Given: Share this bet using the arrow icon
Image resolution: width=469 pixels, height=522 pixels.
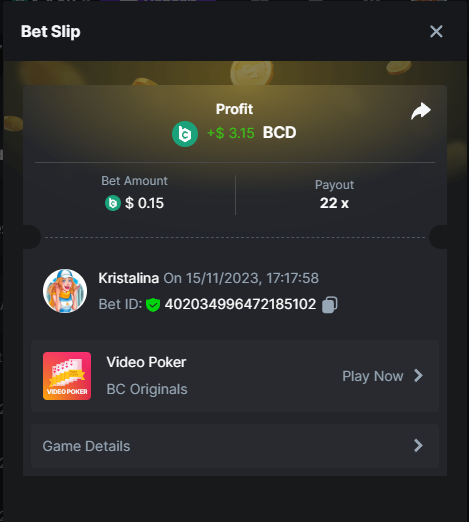Looking at the screenshot, I should pos(421,111).
